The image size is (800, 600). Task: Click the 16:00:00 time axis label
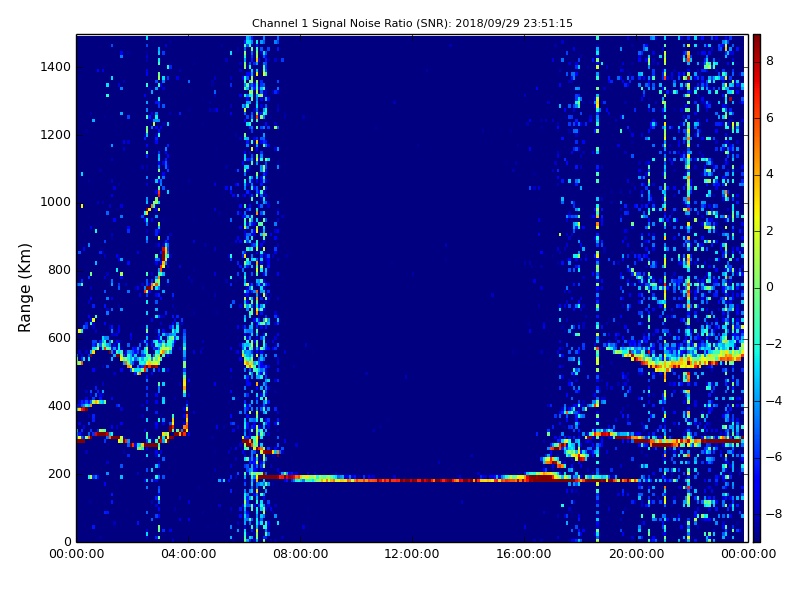tap(524, 554)
